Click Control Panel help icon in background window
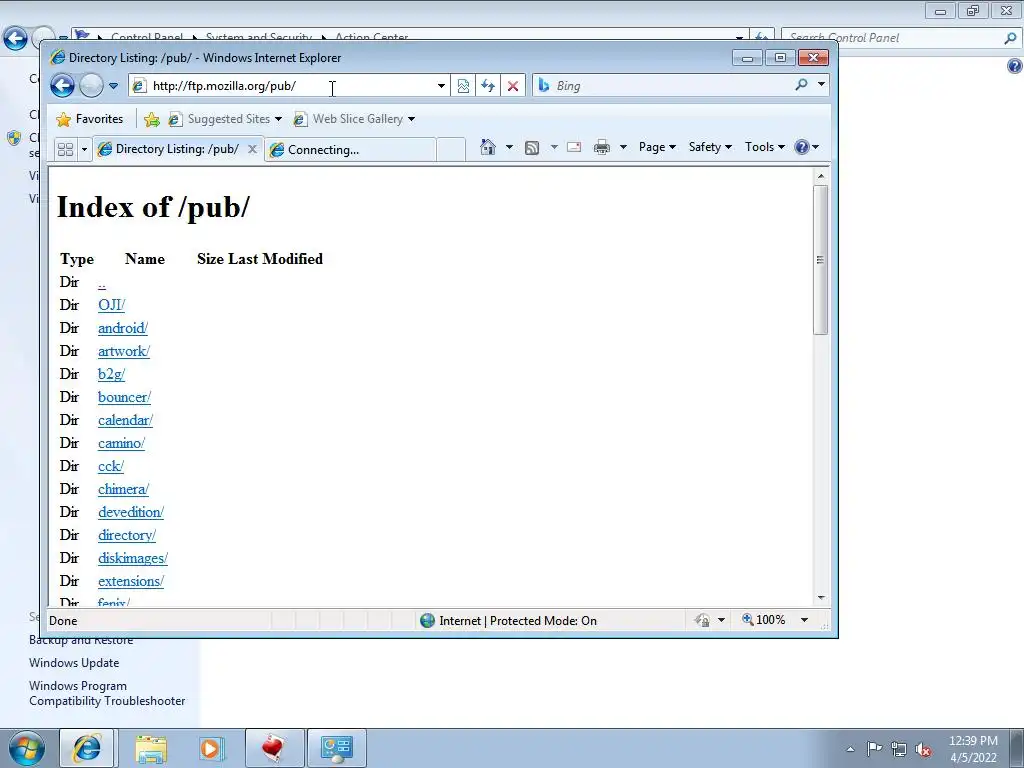The image size is (1024, 768). [1014, 65]
